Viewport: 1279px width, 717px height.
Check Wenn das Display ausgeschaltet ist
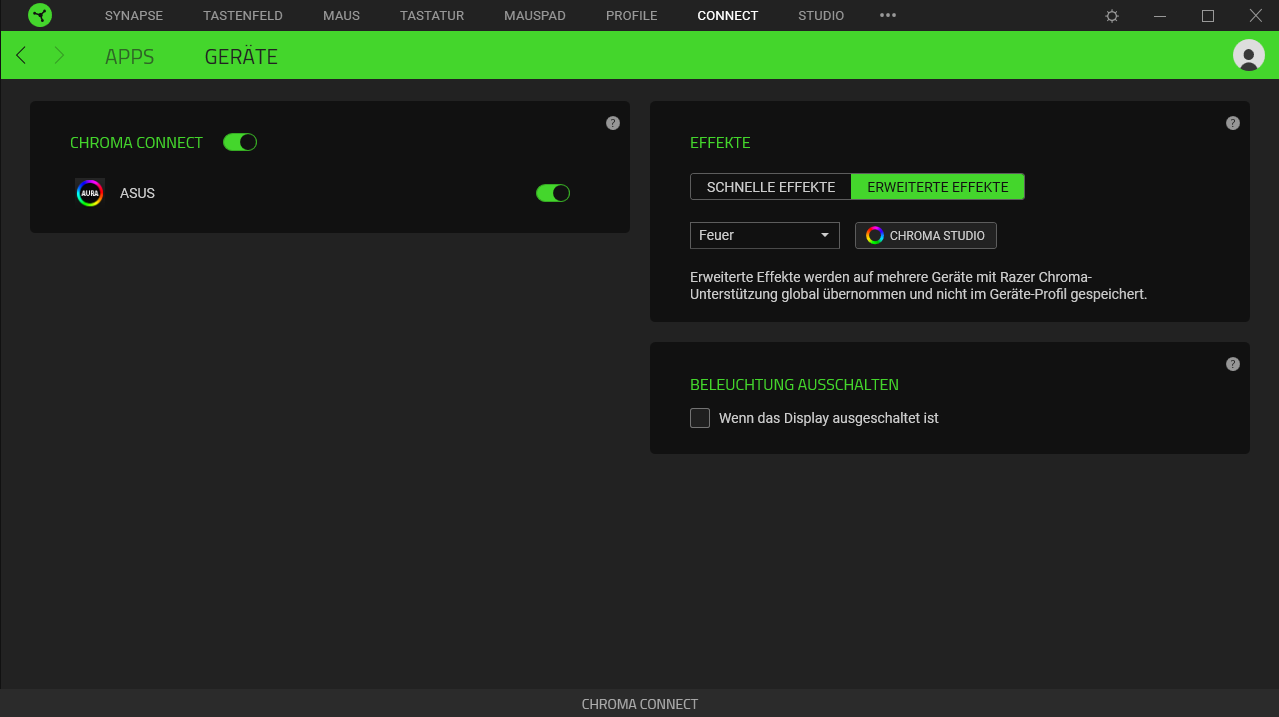700,418
